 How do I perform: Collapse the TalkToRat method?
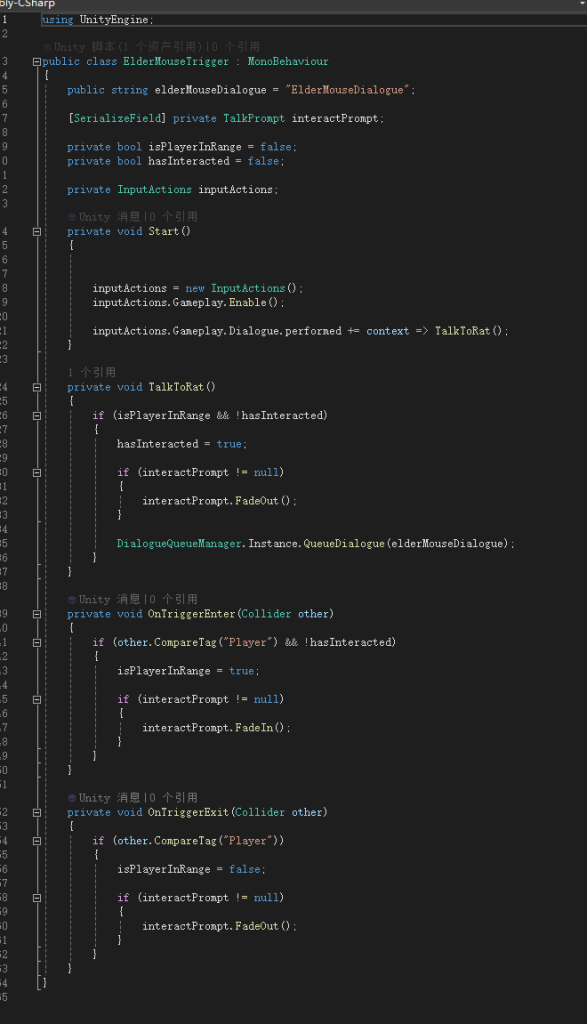tap(37, 387)
